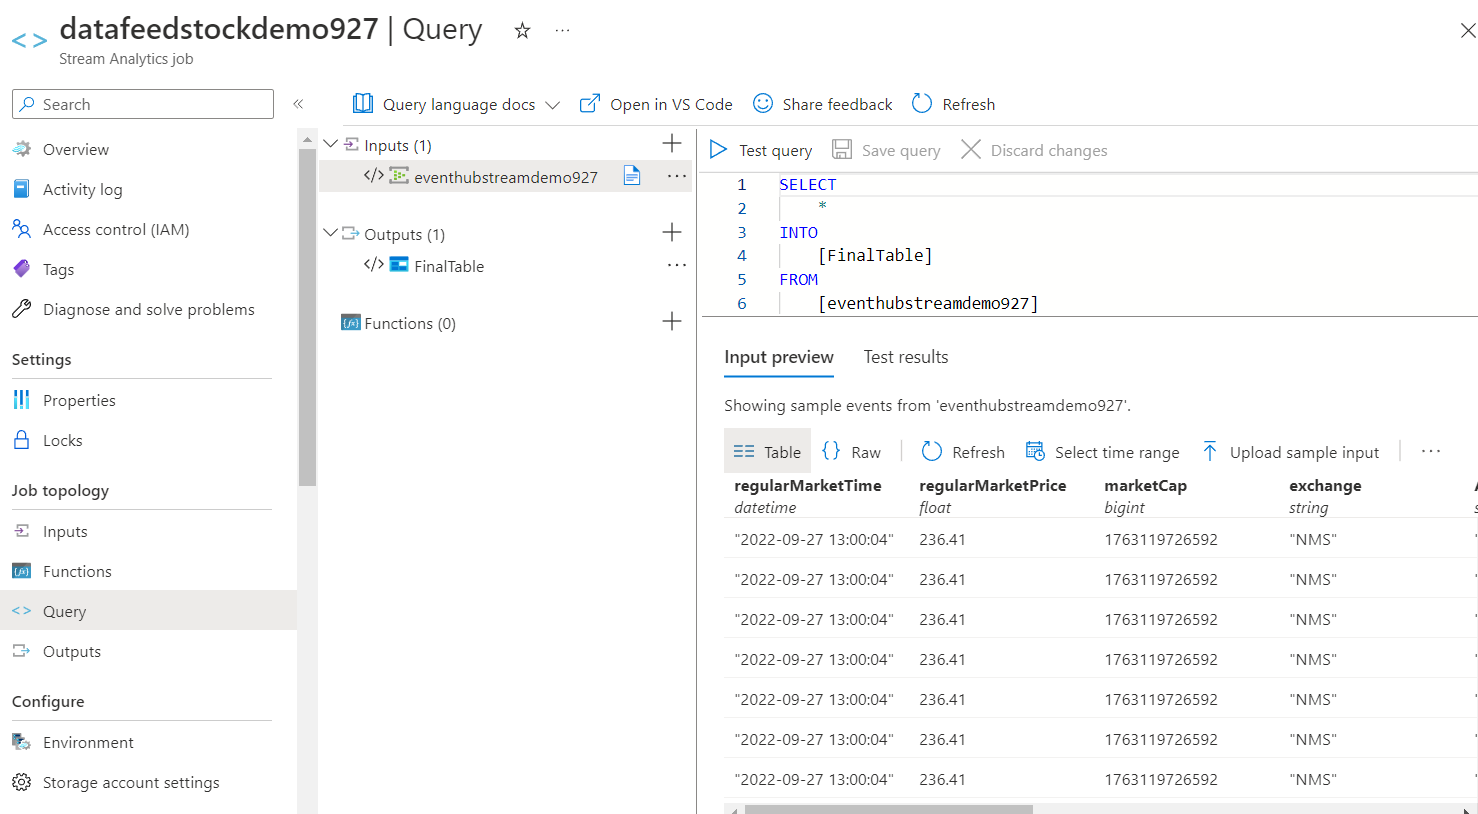The height and width of the screenshot is (814, 1478).
Task: Click the Search box in the sidebar
Action: (x=142, y=104)
